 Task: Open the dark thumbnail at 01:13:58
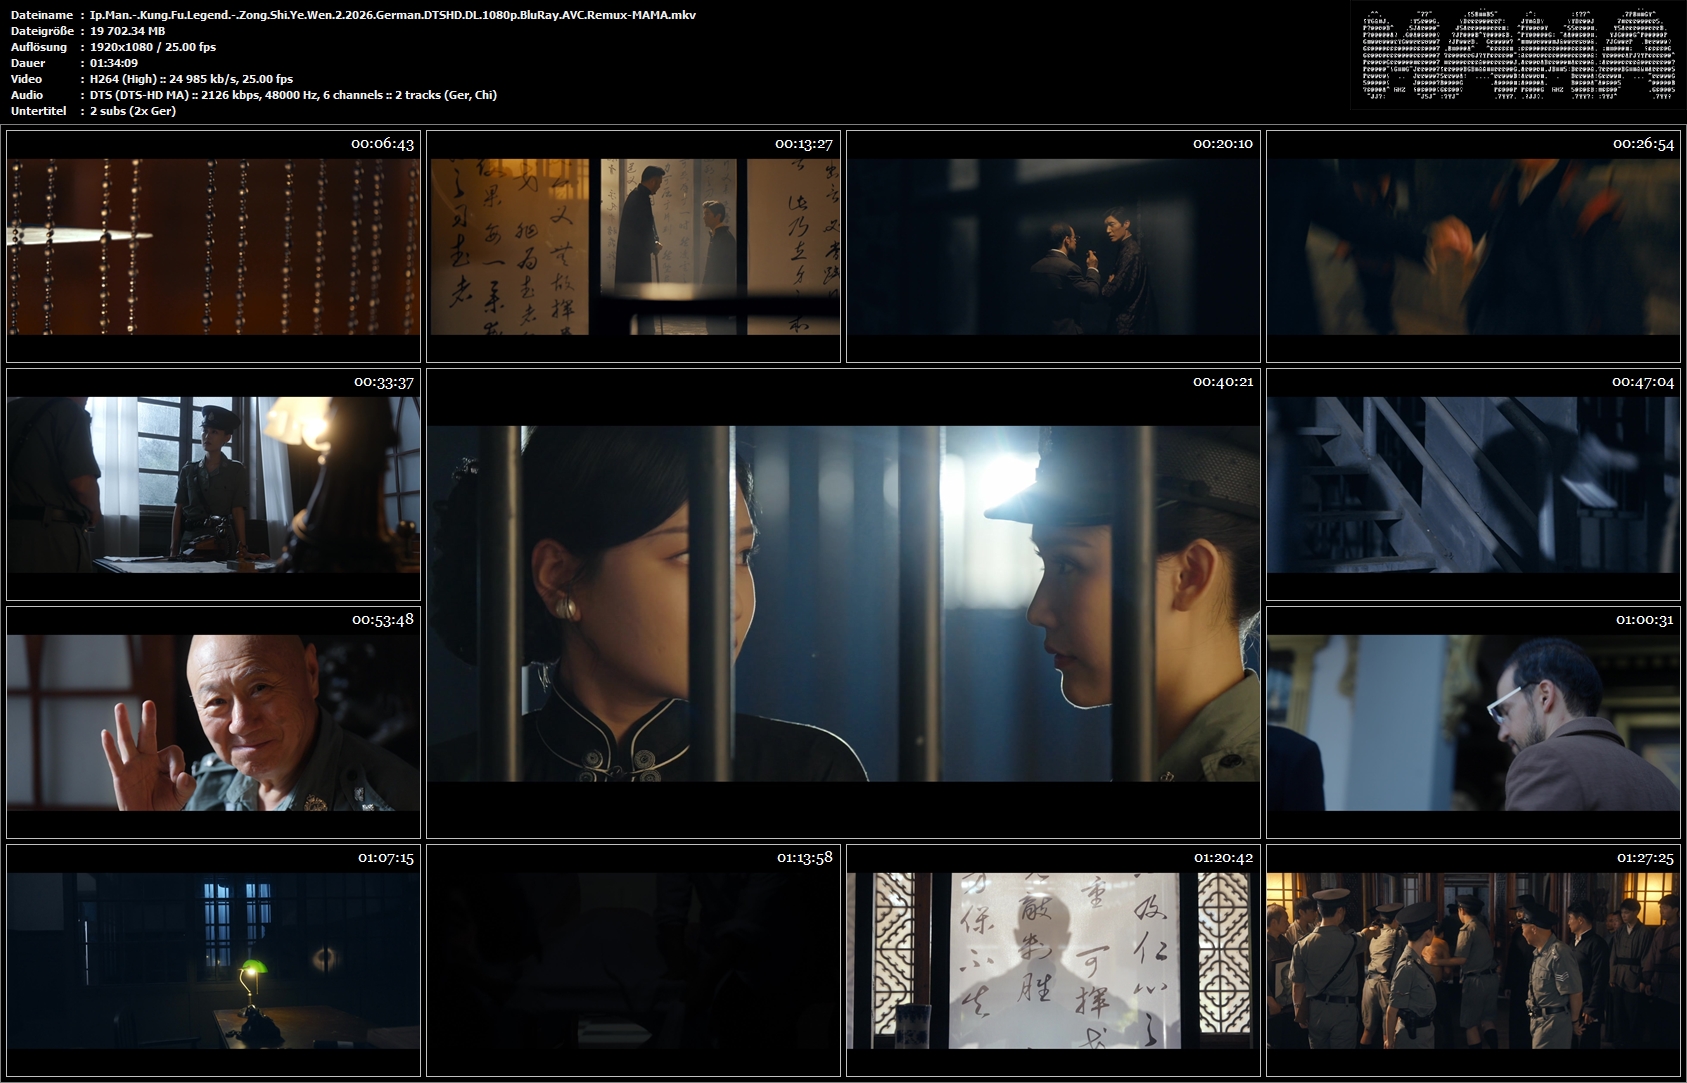(x=633, y=960)
